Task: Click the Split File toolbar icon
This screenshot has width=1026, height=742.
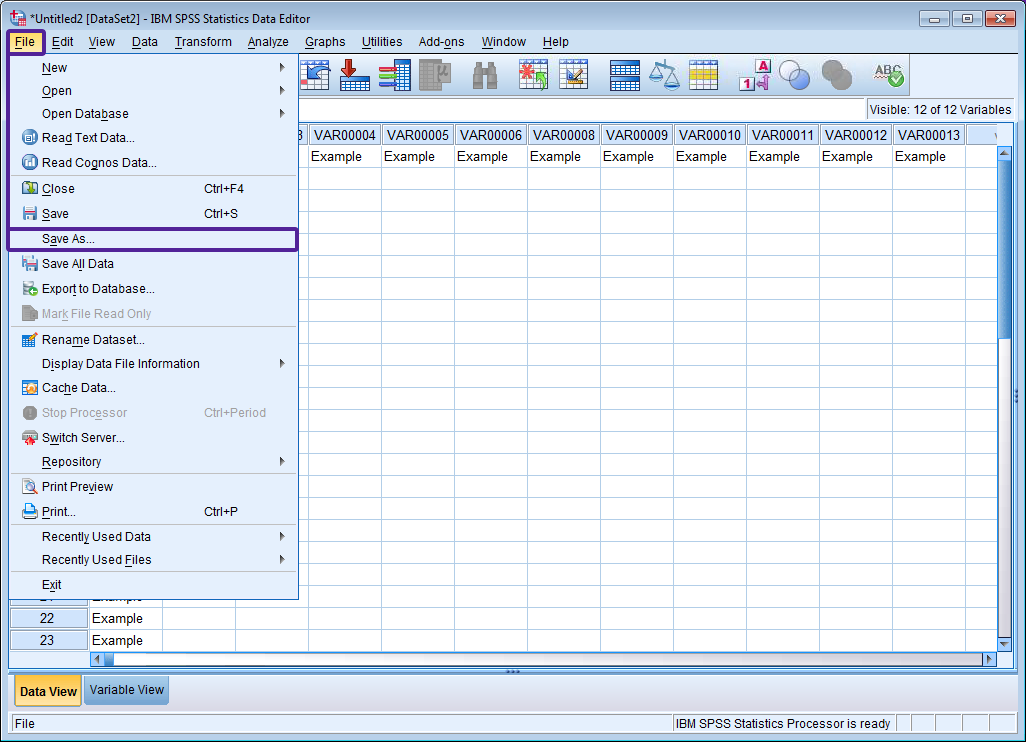Action: coord(625,76)
